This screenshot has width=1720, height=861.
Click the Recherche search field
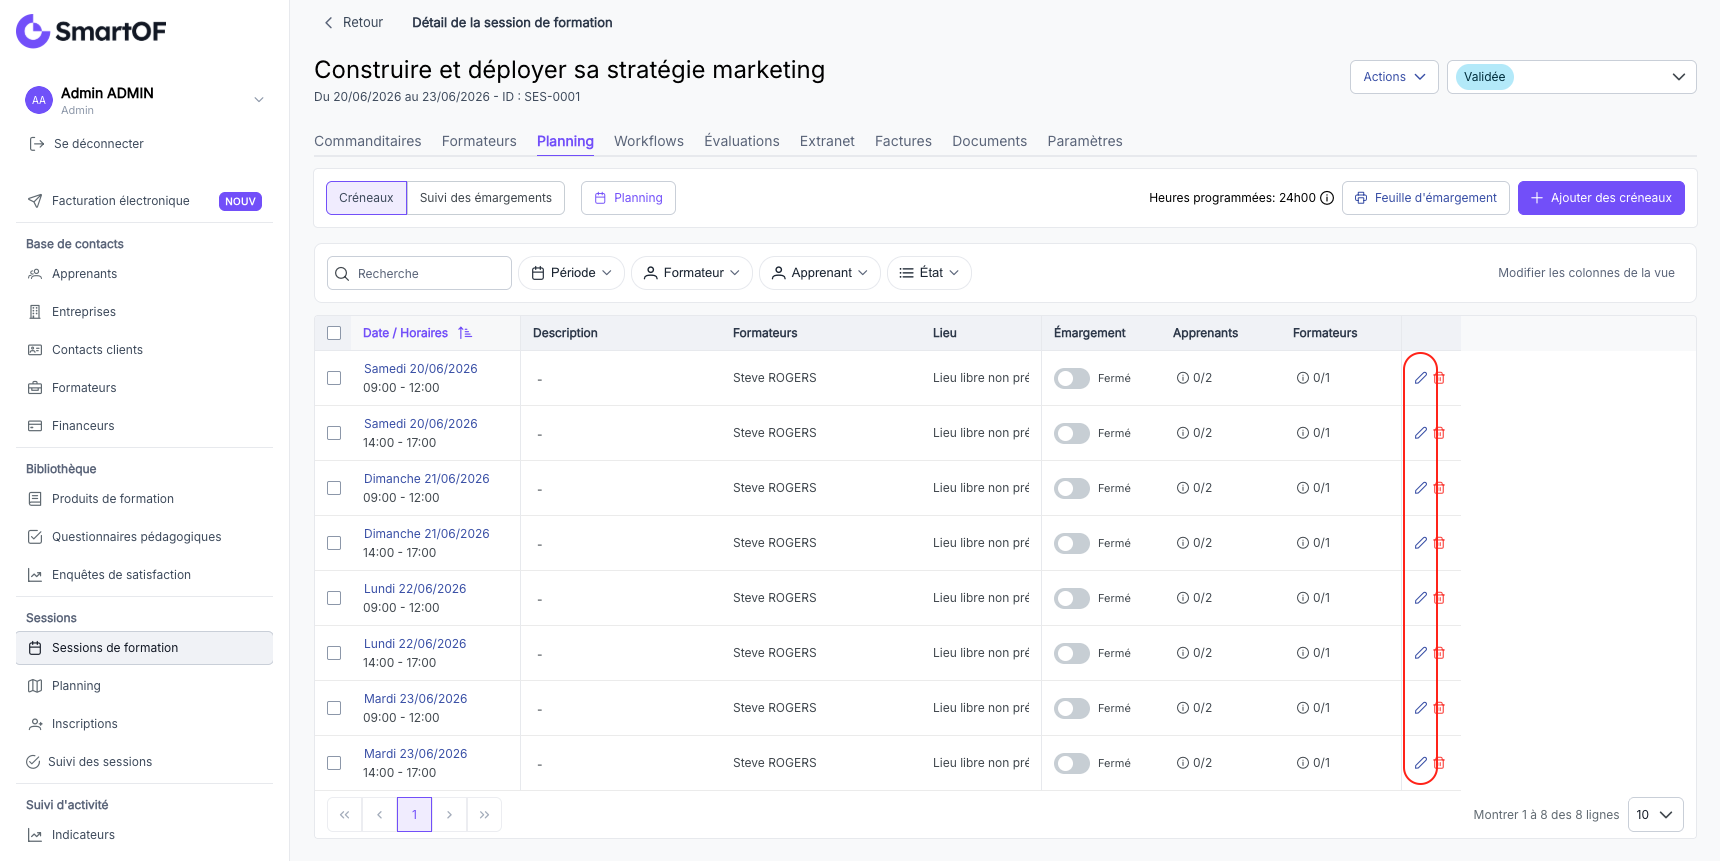419,273
